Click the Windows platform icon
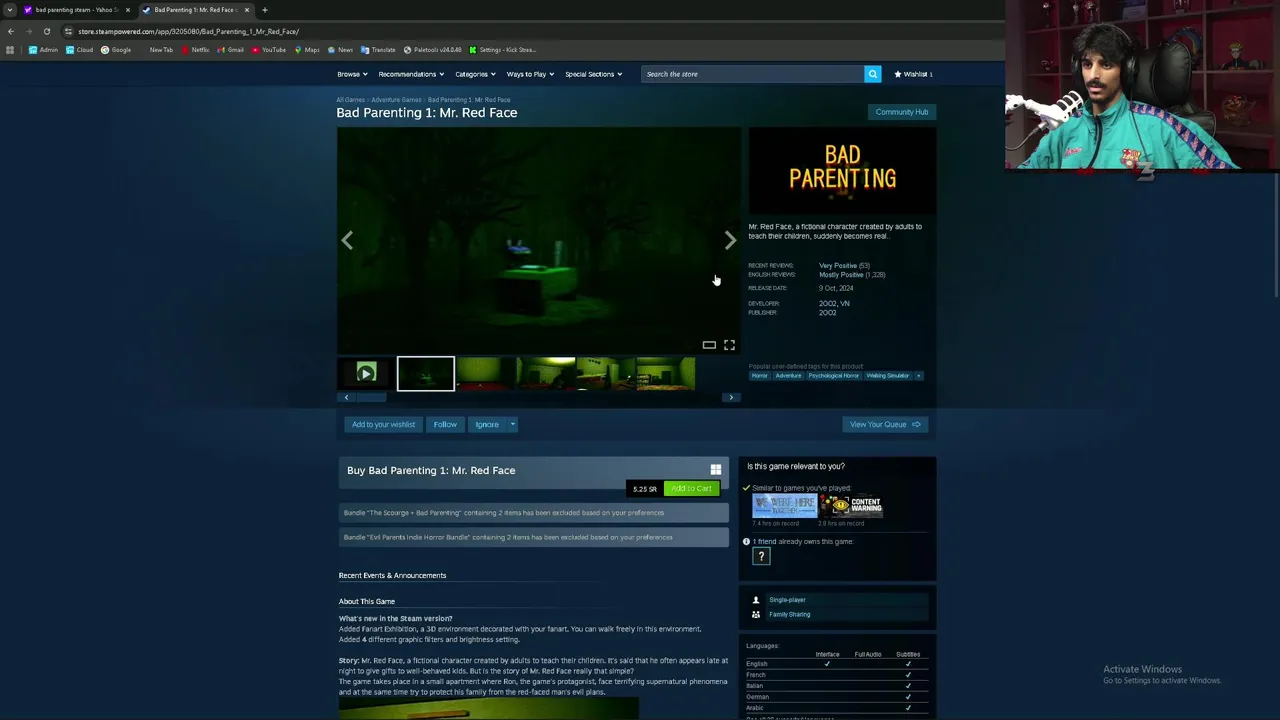Image resolution: width=1280 pixels, height=720 pixels. pyautogui.click(x=715, y=470)
